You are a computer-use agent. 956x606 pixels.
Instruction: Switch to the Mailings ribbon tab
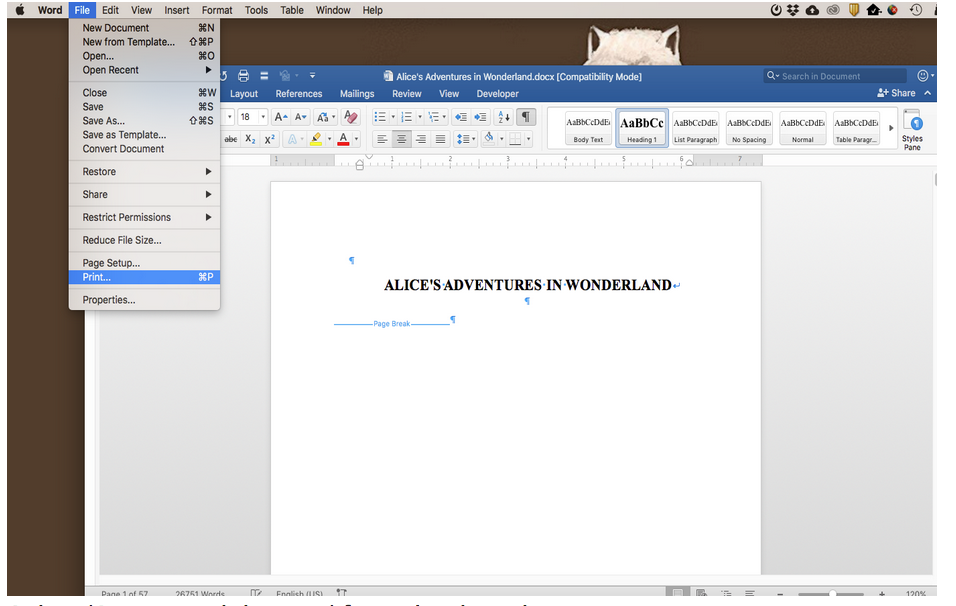[x=357, y=94]
